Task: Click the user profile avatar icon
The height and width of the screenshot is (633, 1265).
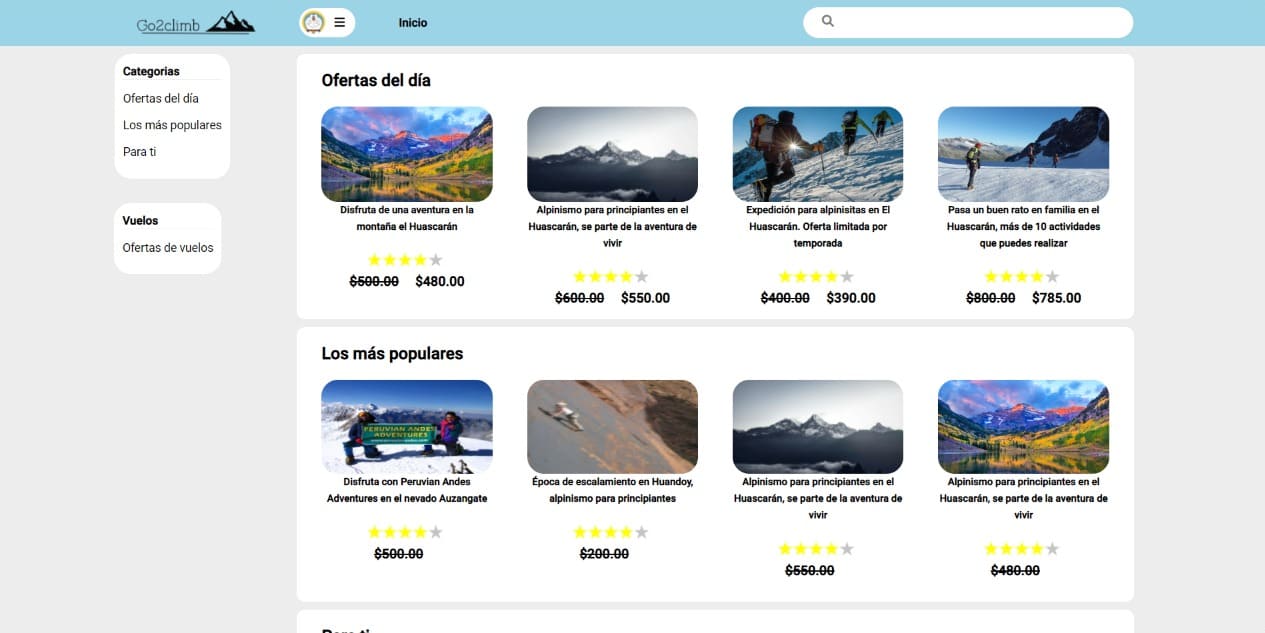Action: (x=314, y=22)
